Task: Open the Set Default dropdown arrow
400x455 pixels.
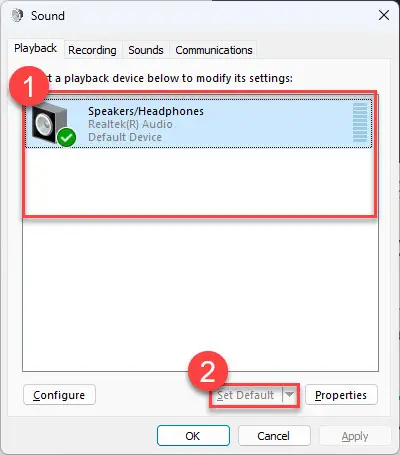Action: tap(289, 395)
